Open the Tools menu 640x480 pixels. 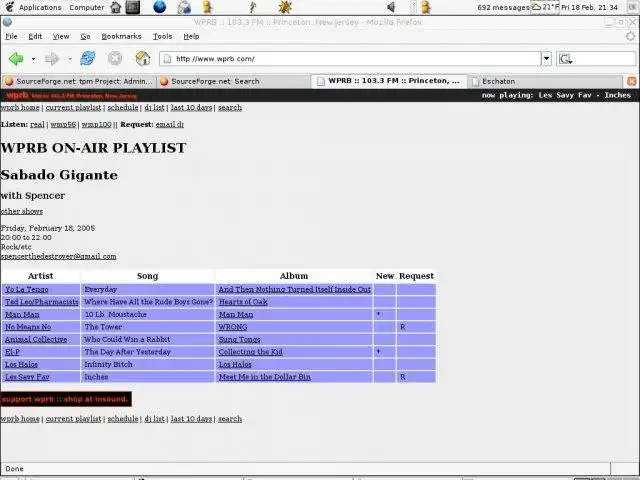tap(162, 36)
